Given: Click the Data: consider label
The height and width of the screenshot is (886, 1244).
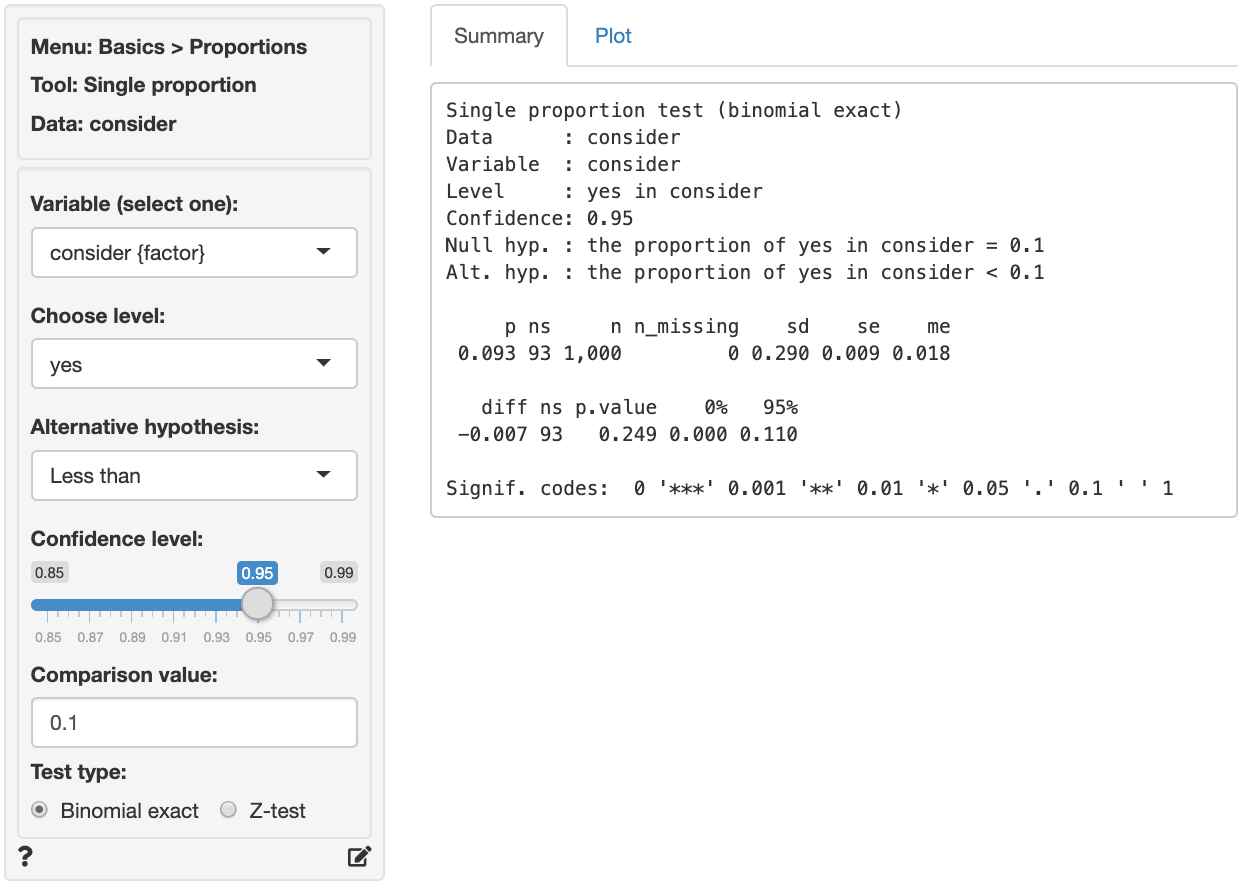Looking at the screenshot, I should [x=103, y=124].
